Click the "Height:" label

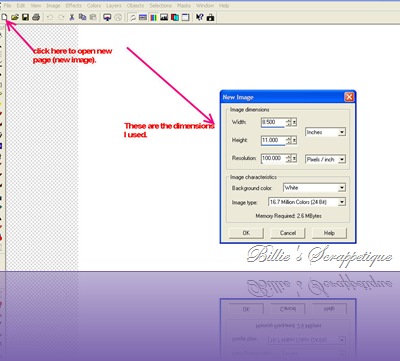click(240, 140)
